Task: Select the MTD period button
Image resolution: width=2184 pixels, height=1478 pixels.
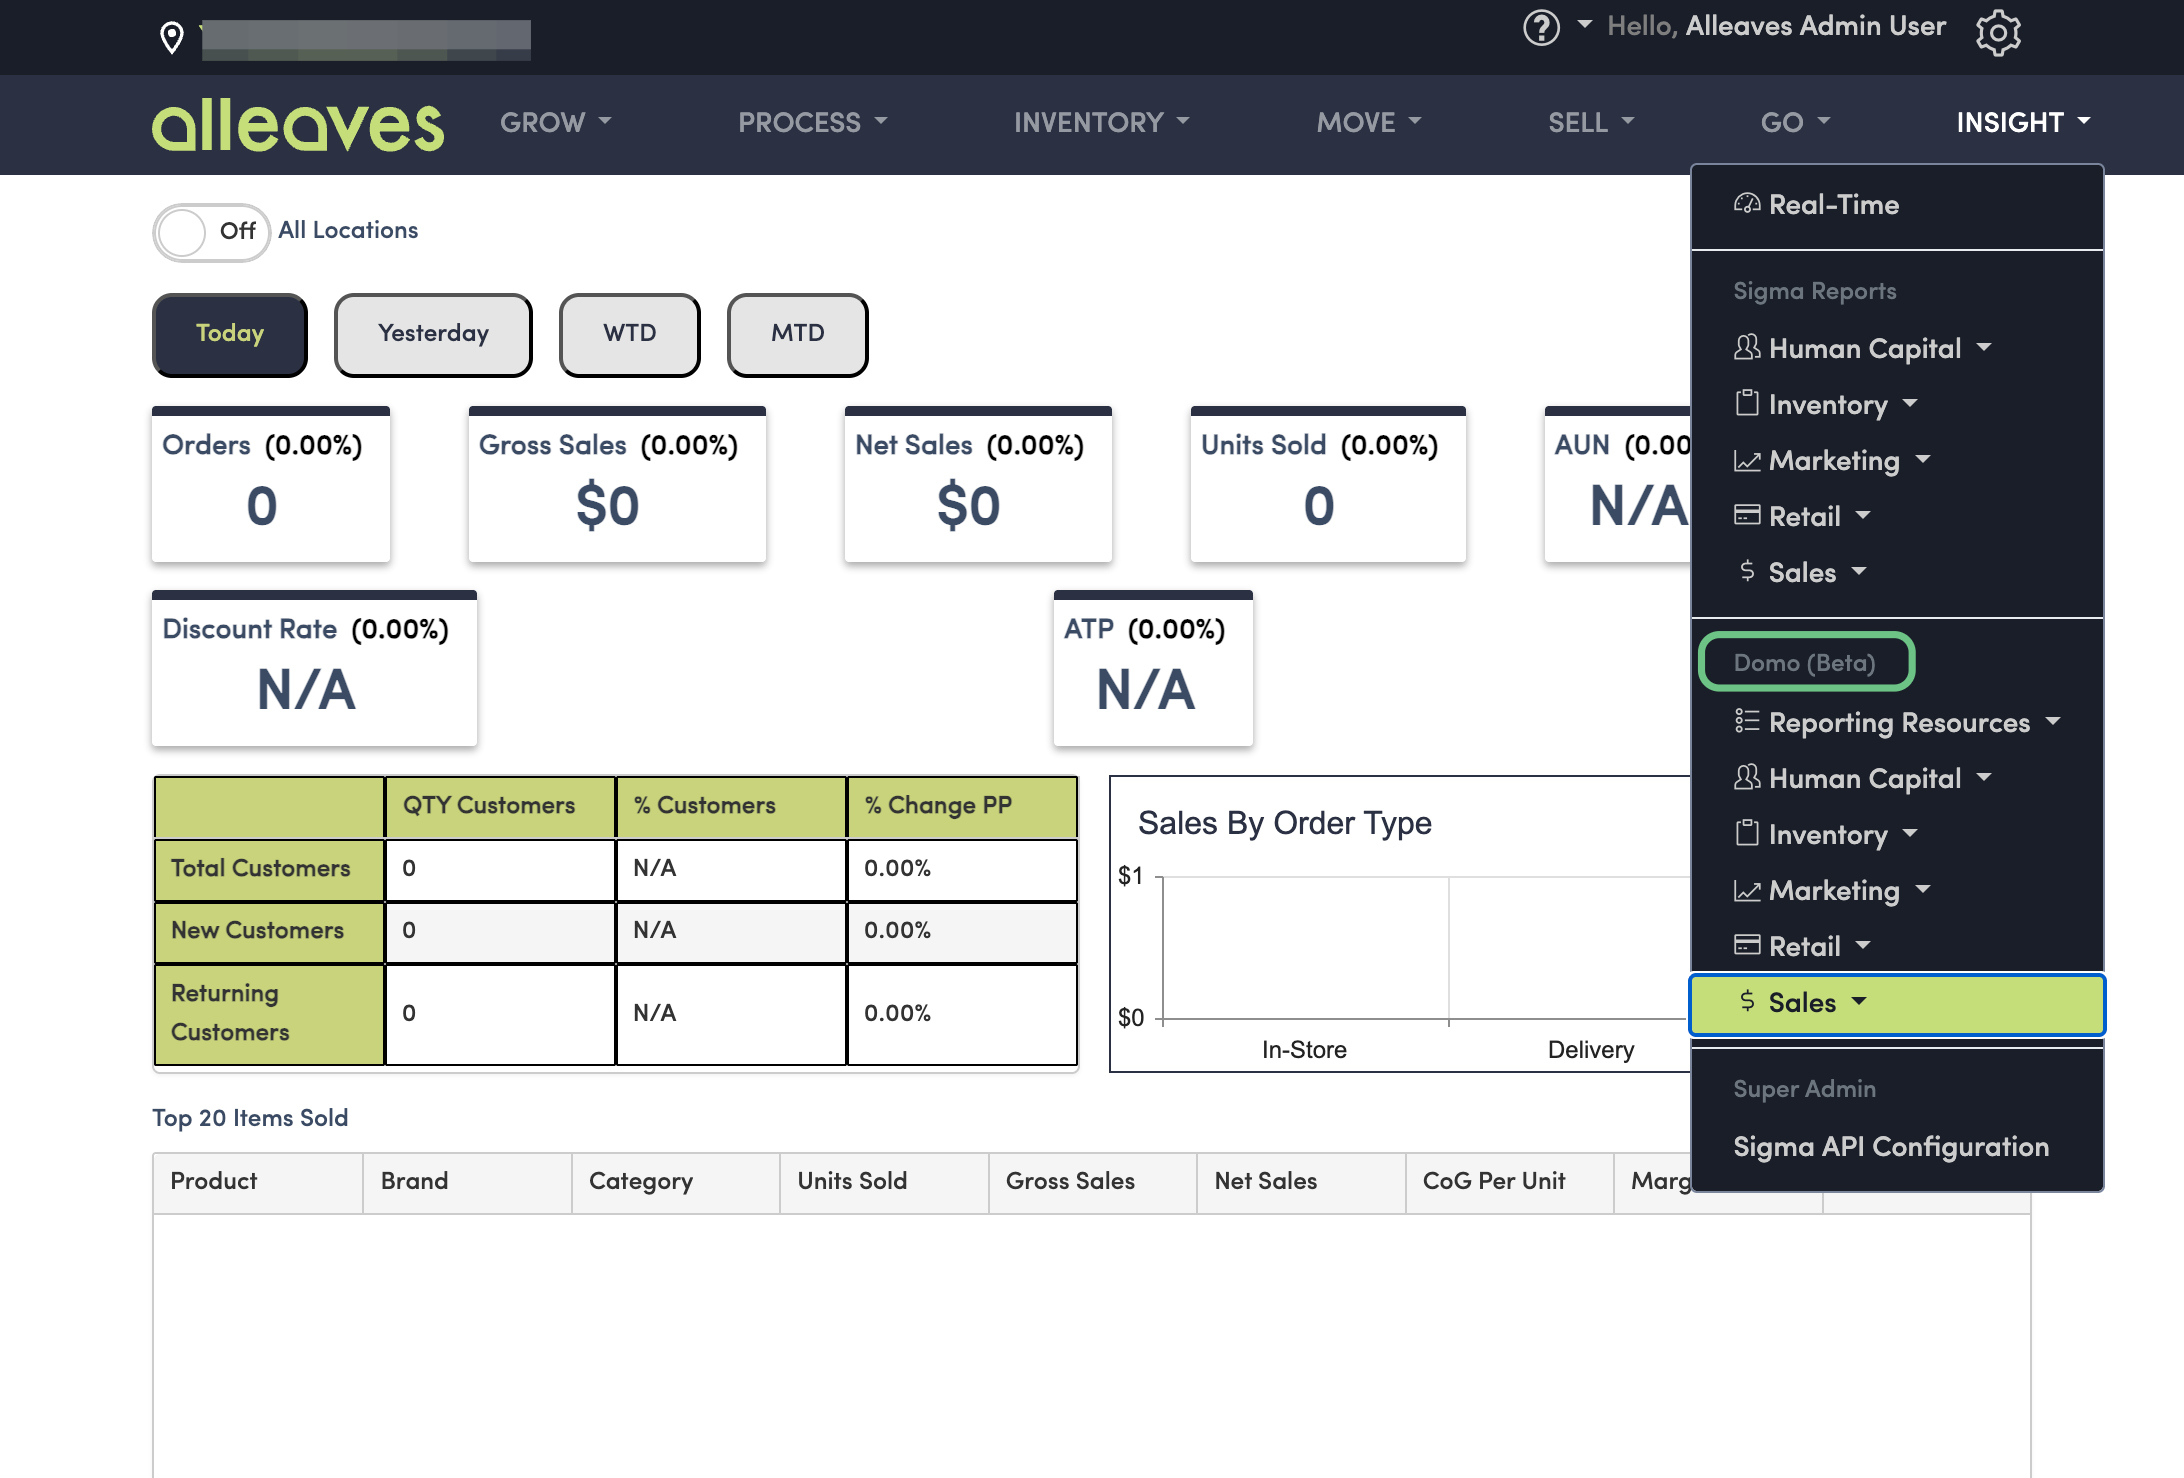Action: (x=798, y=334)
